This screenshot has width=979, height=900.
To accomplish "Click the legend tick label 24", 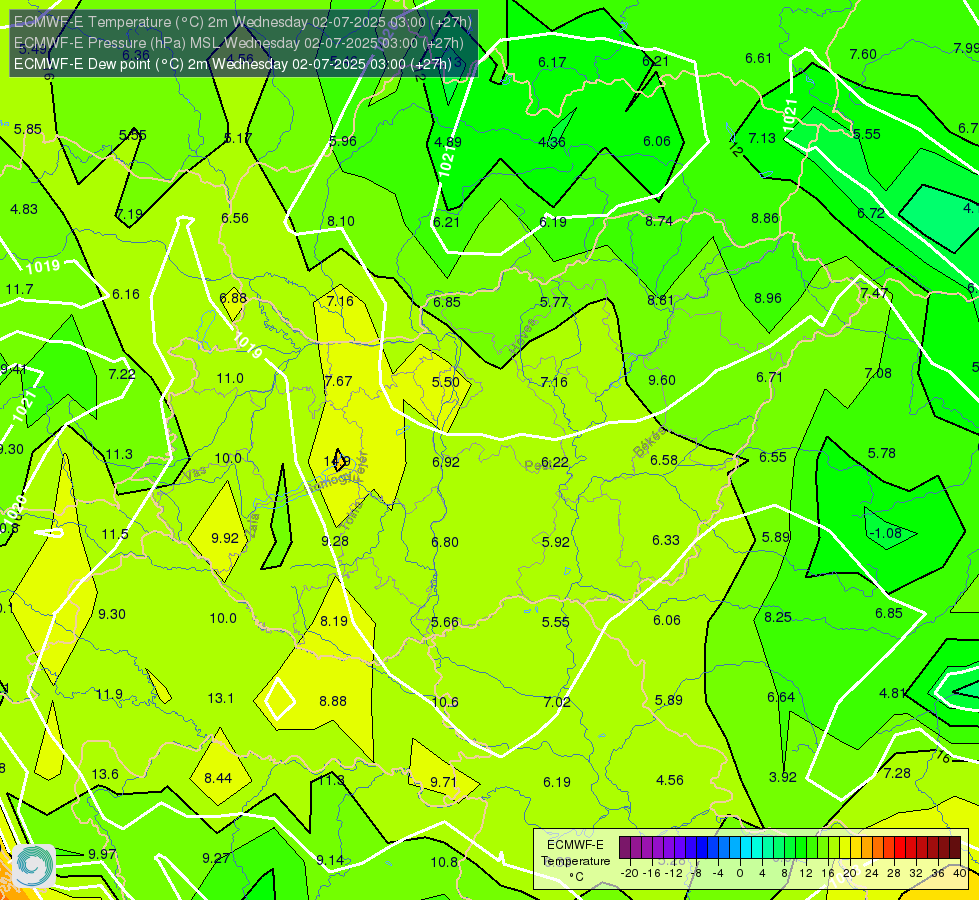I will [x=872, y=873].
